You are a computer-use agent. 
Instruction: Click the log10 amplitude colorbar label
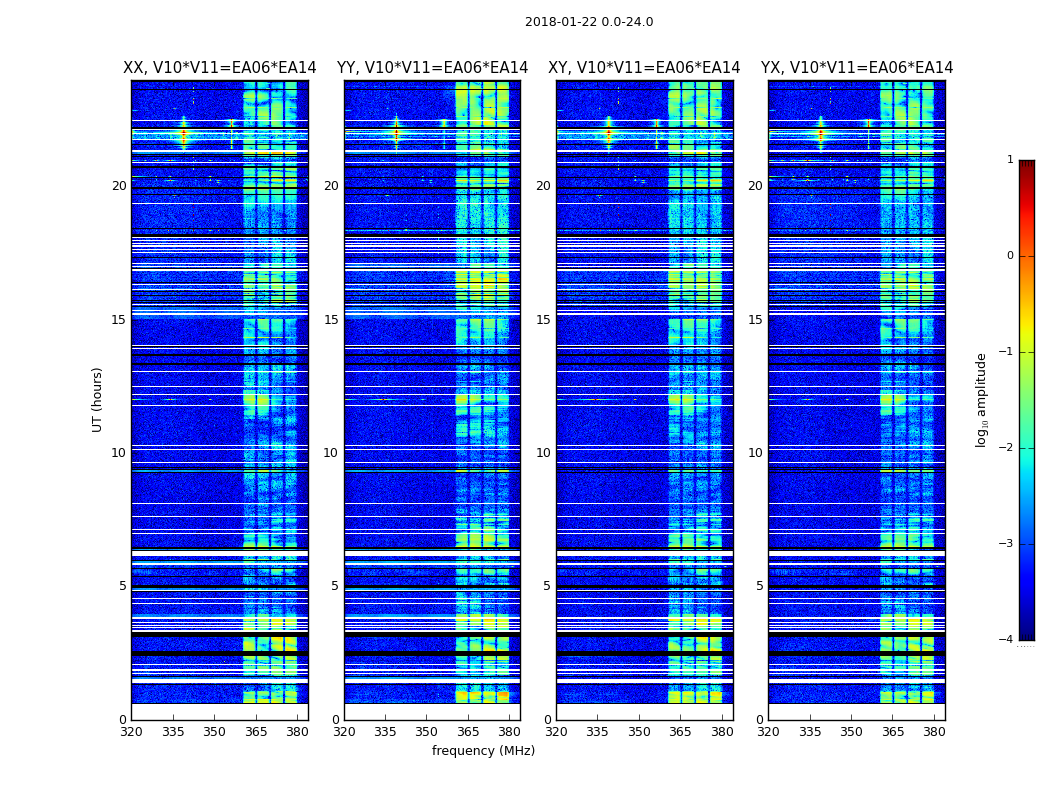(981, 400)
